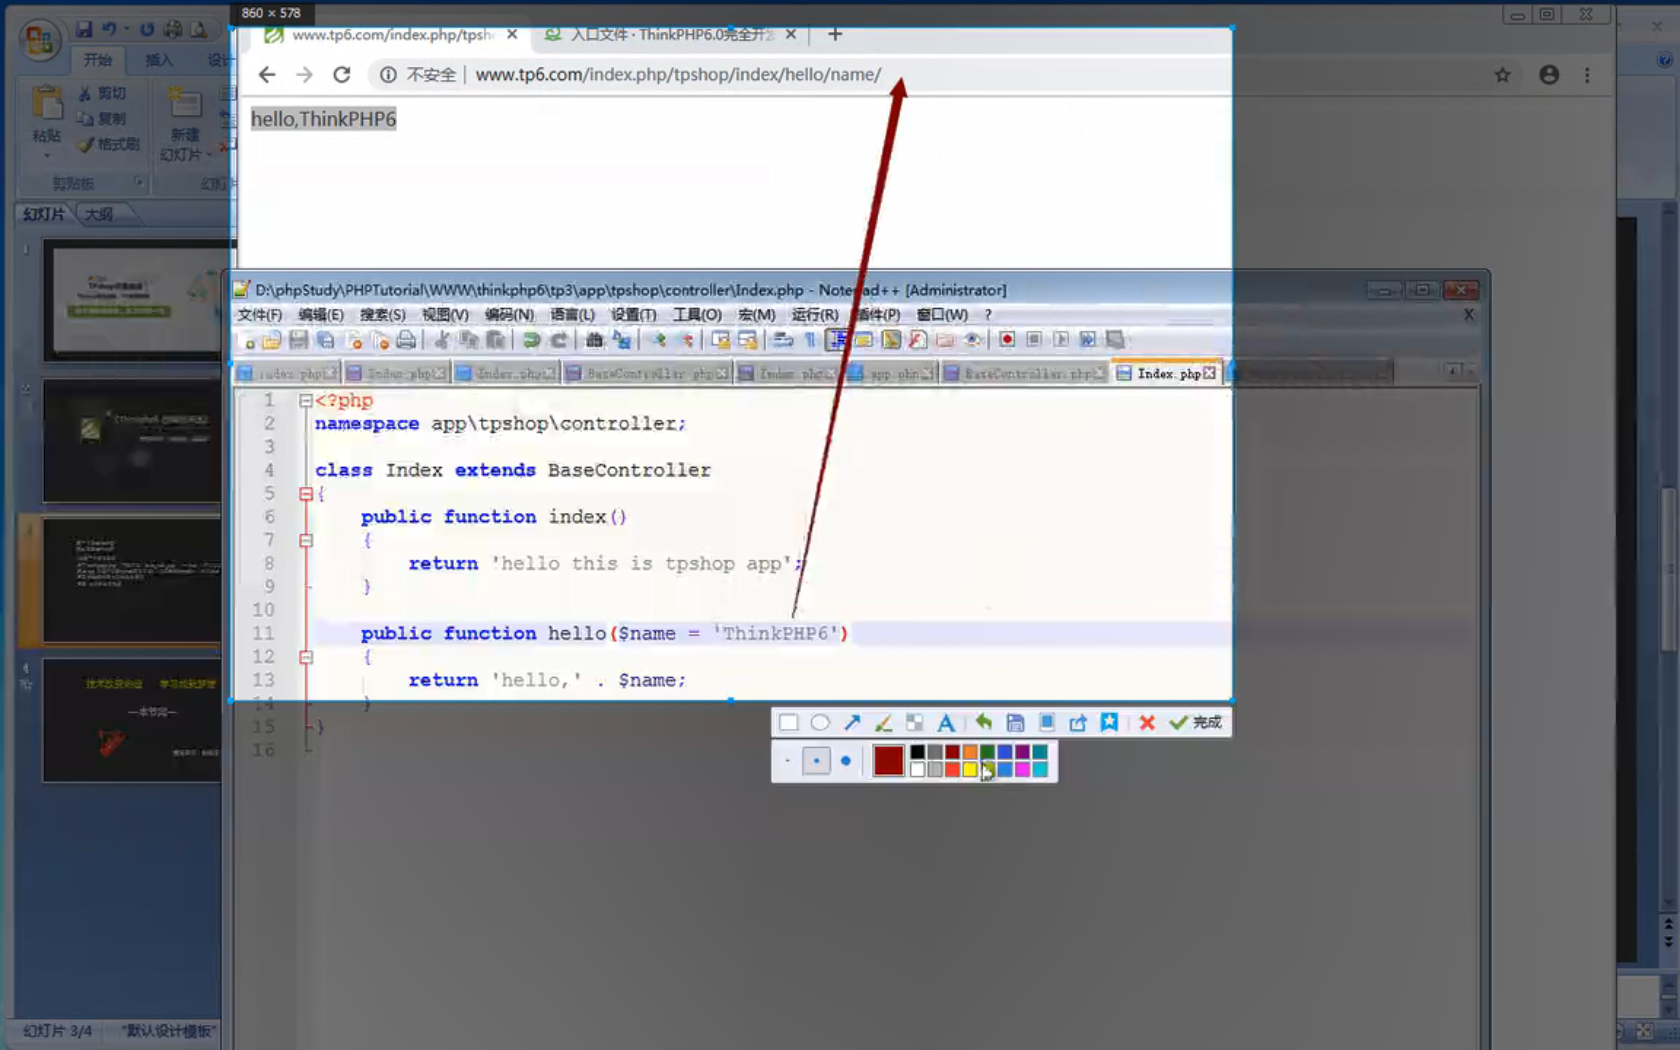The image size is (1680, 1050).
Task: Send the screenshot to phone
Action: pos(1046,722)
